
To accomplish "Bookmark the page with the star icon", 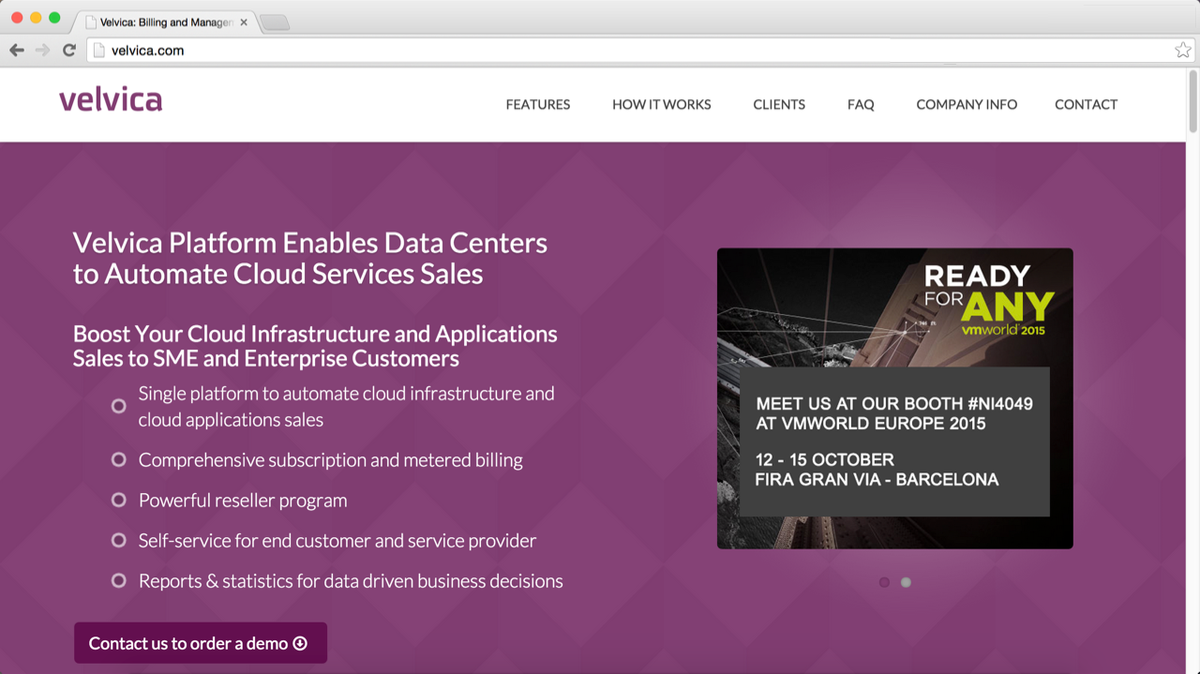I will 1182,50.
